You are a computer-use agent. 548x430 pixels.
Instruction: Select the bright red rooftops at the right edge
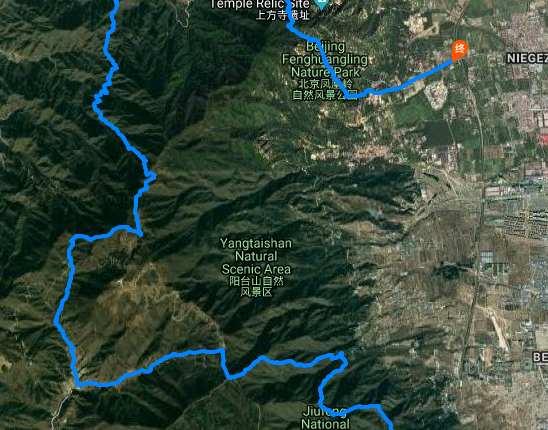[x=544, y=139]
